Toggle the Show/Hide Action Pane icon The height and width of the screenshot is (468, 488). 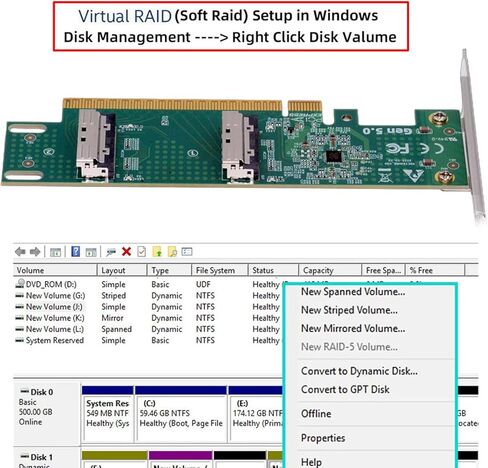(91, 252)
